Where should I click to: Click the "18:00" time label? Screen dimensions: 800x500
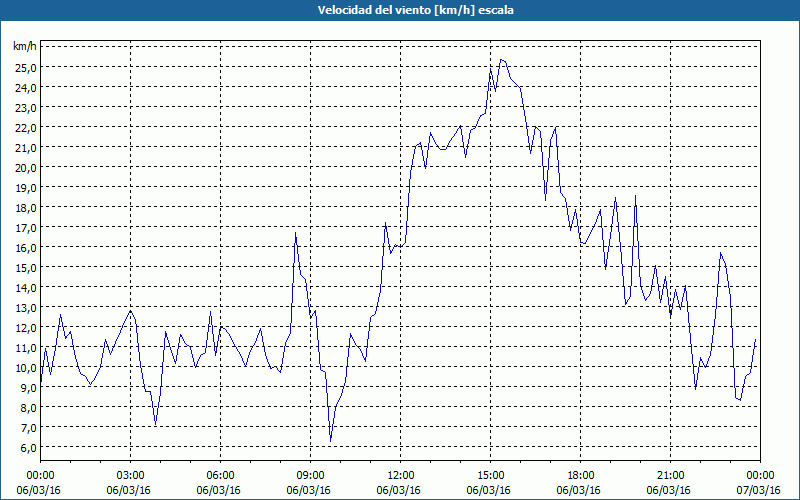(581, 476)
